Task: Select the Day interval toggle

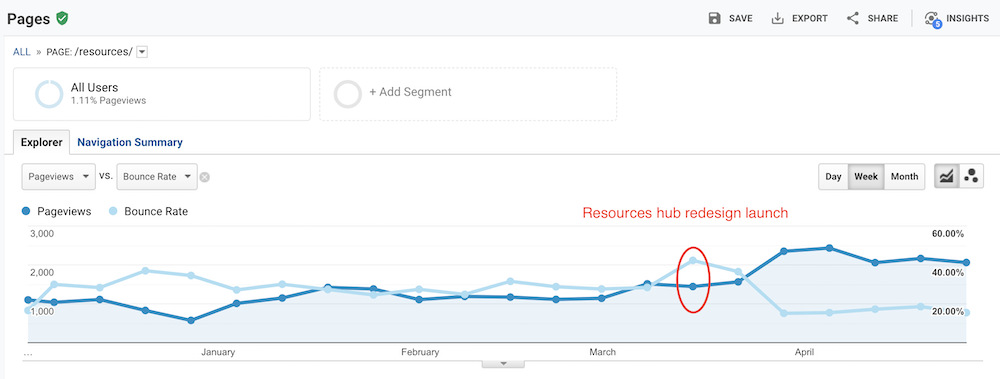Action: [833, 177]
